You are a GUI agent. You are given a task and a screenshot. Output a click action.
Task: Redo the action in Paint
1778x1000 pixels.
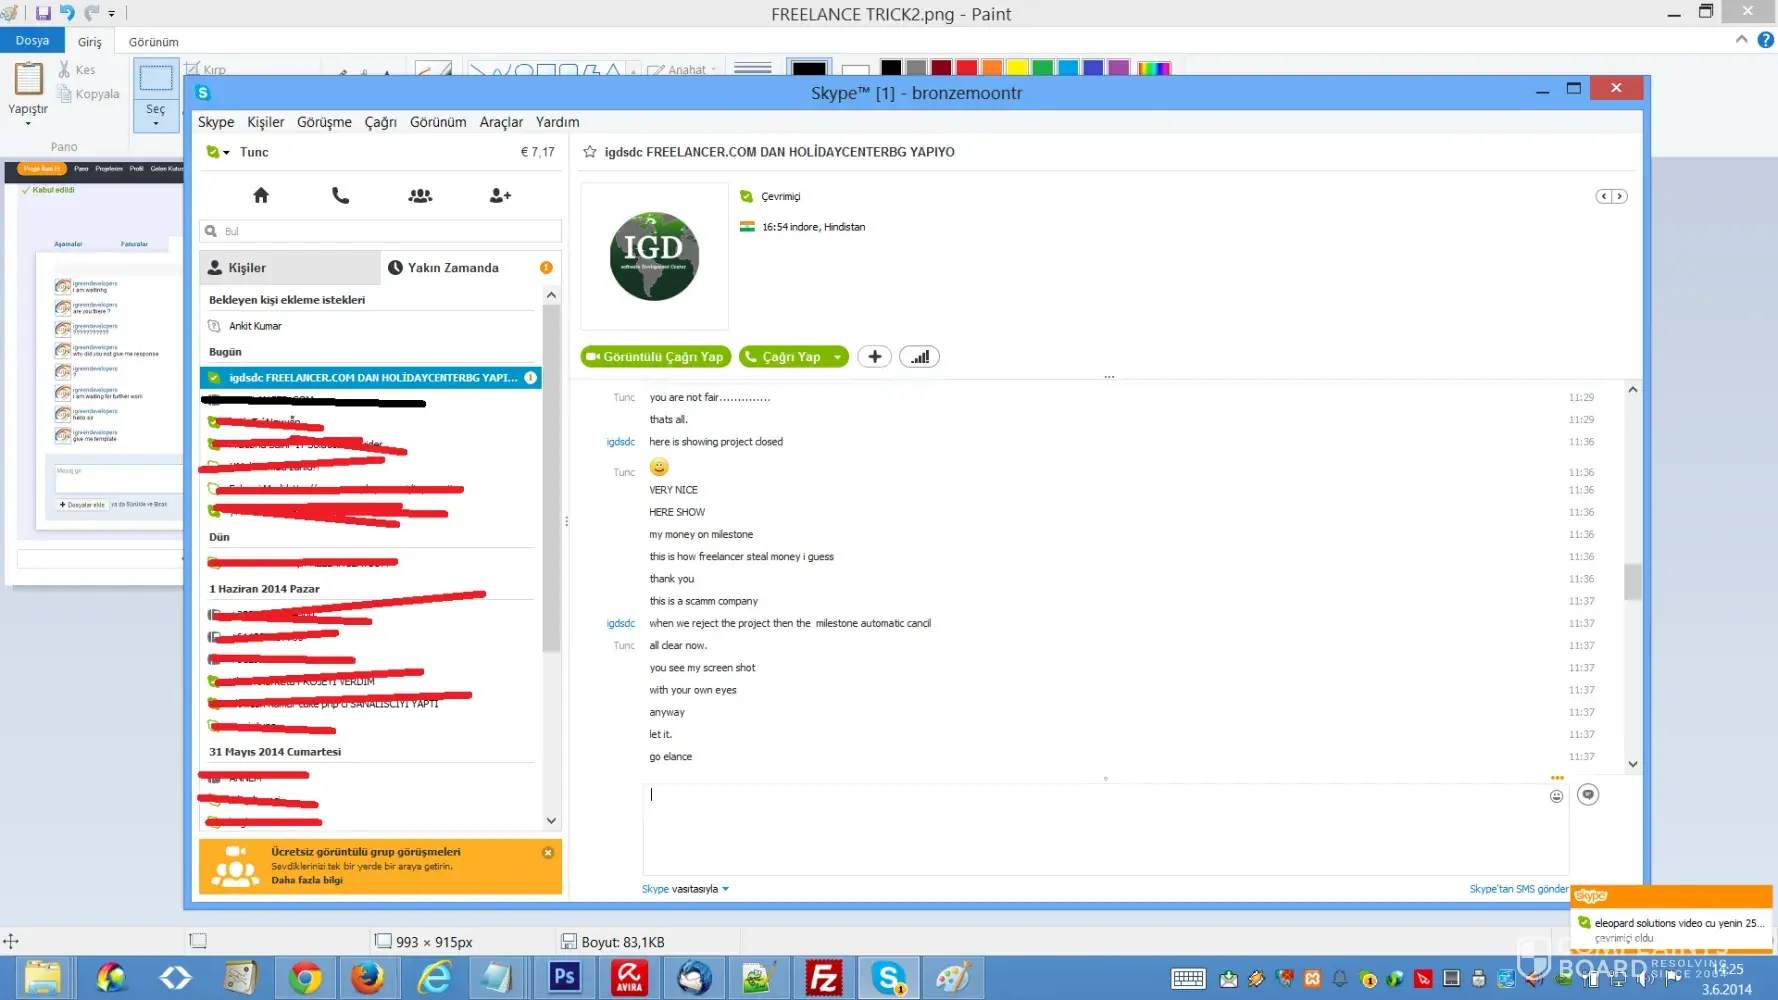coord(91,13)
